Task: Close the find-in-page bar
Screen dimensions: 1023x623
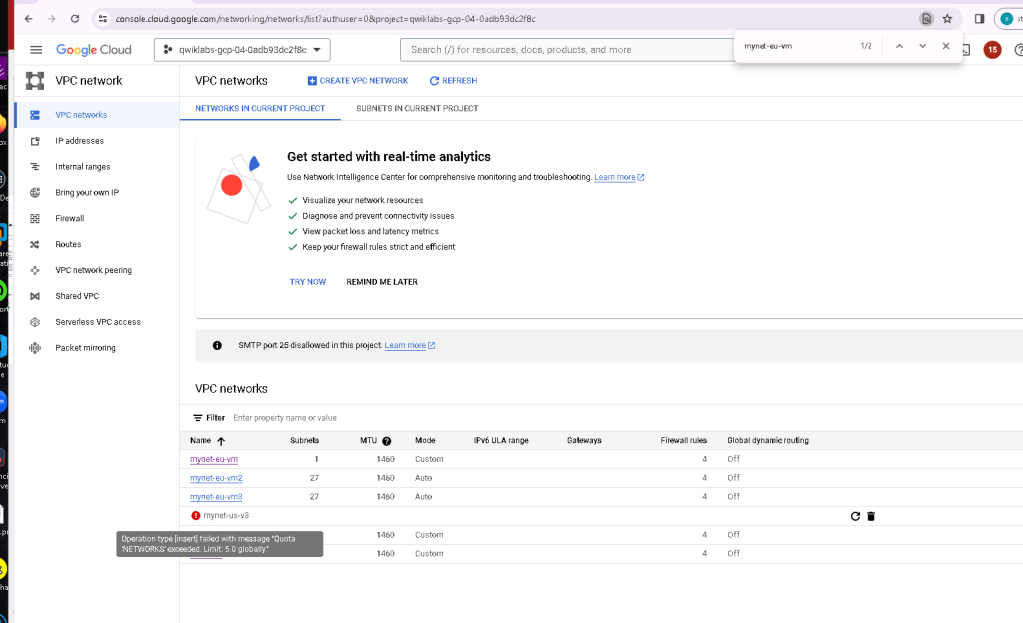Action: click(x=946, y=46)
